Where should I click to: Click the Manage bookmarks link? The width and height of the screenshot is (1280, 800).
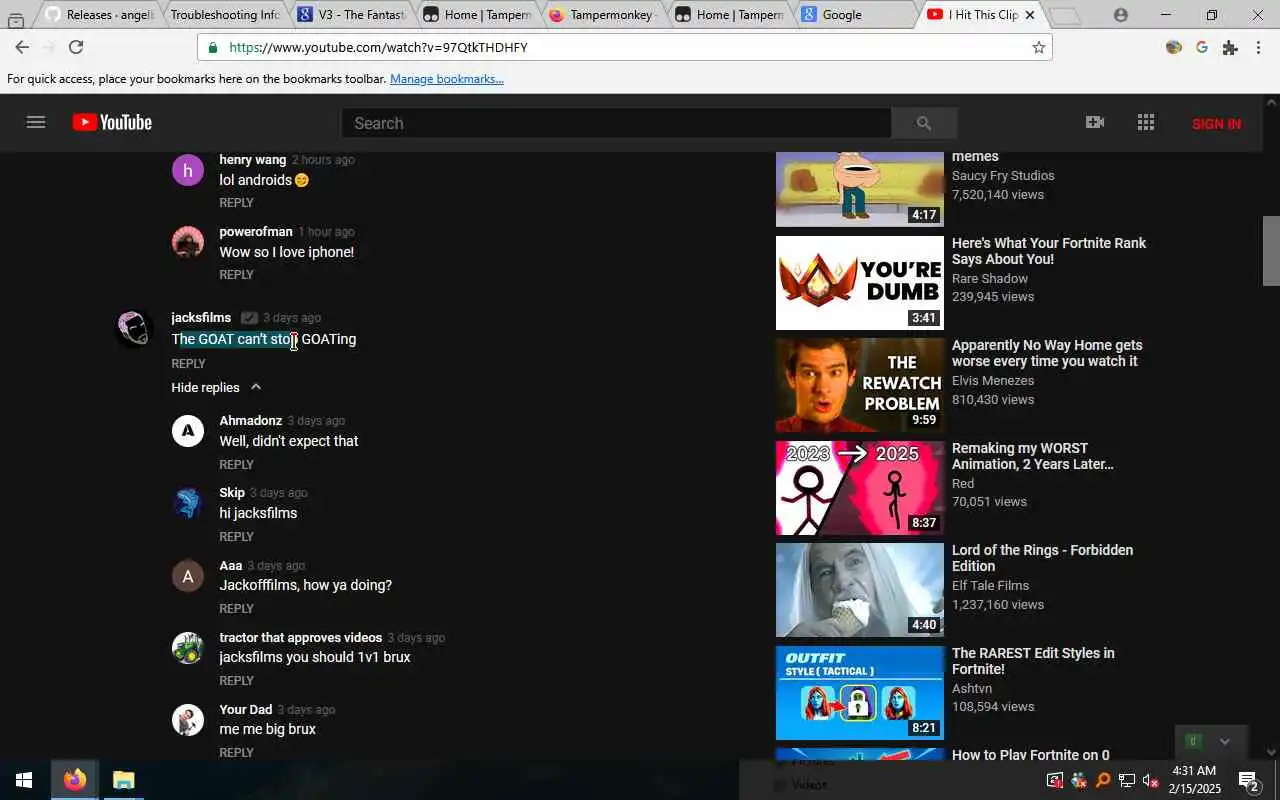pos(447,79)
